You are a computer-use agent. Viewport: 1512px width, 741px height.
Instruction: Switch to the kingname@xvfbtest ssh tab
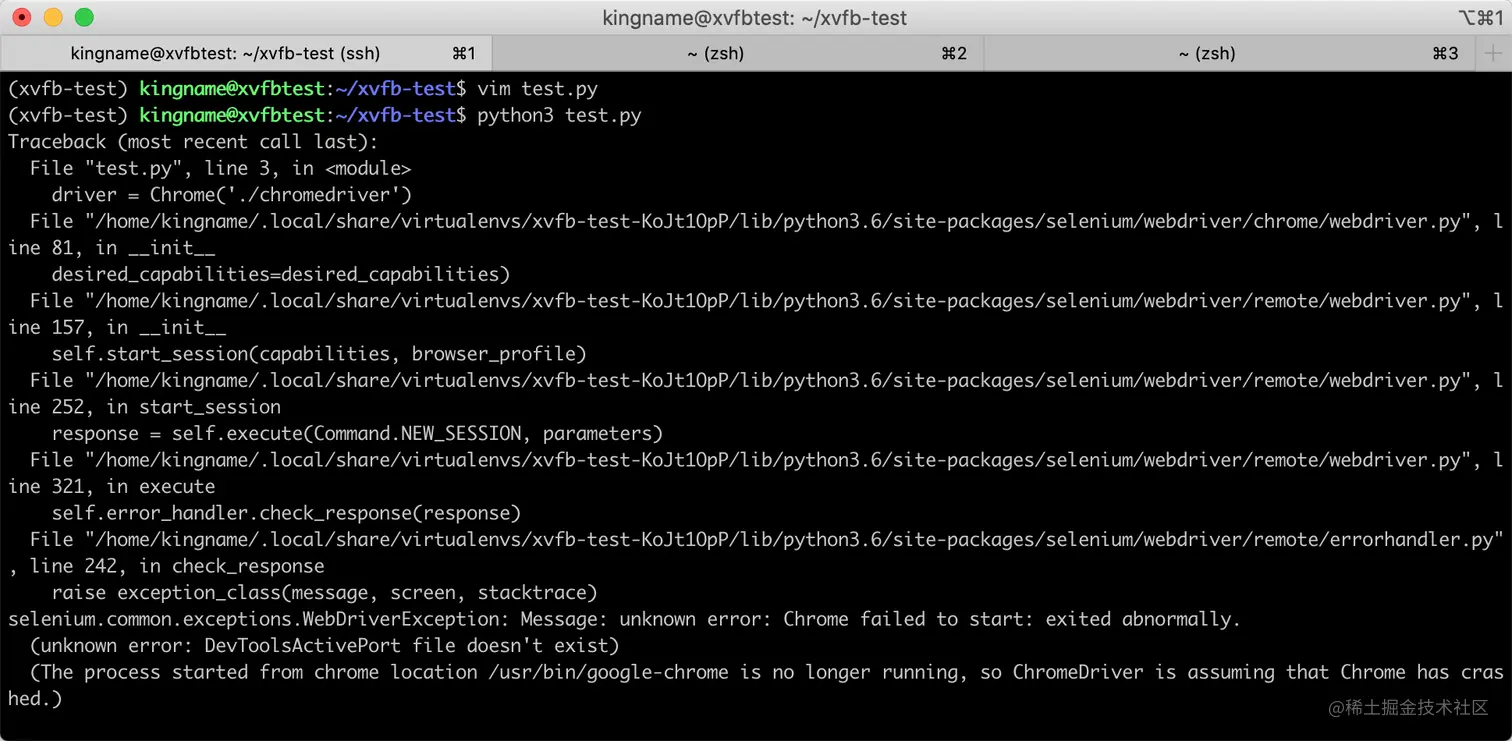[246, 53]
